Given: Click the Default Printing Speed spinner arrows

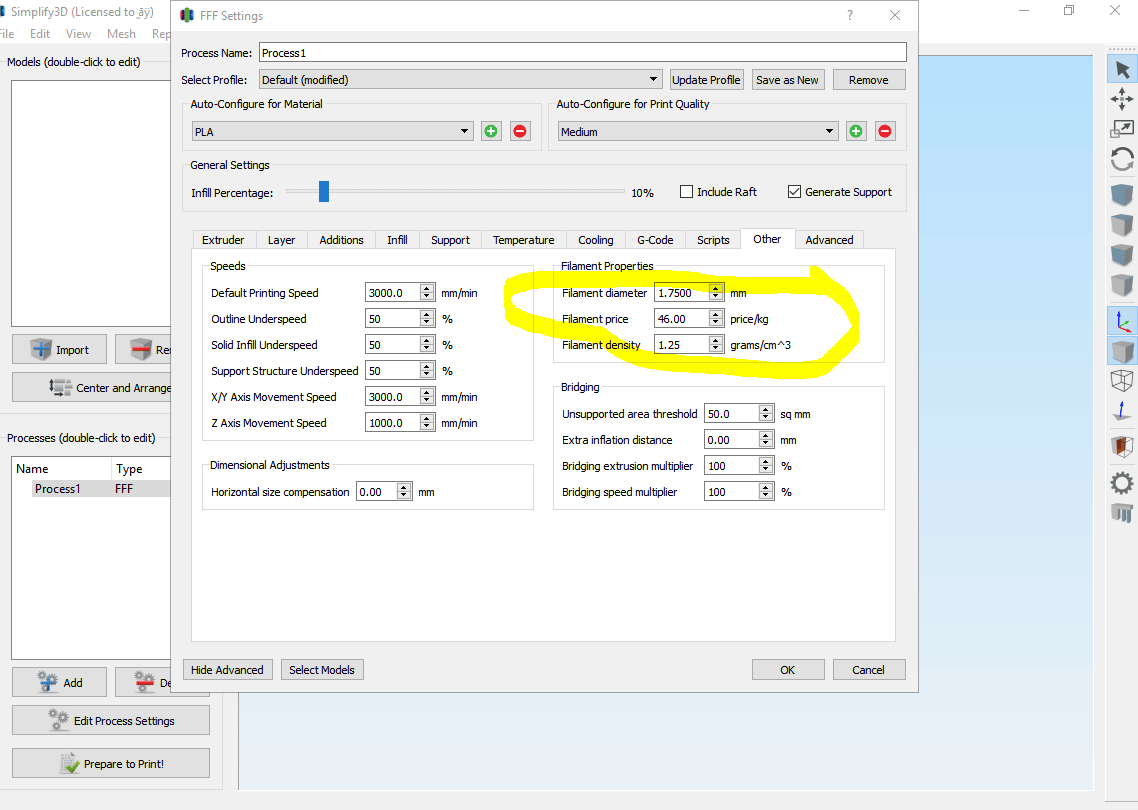Looking at the screenshot, I should 427,292.
